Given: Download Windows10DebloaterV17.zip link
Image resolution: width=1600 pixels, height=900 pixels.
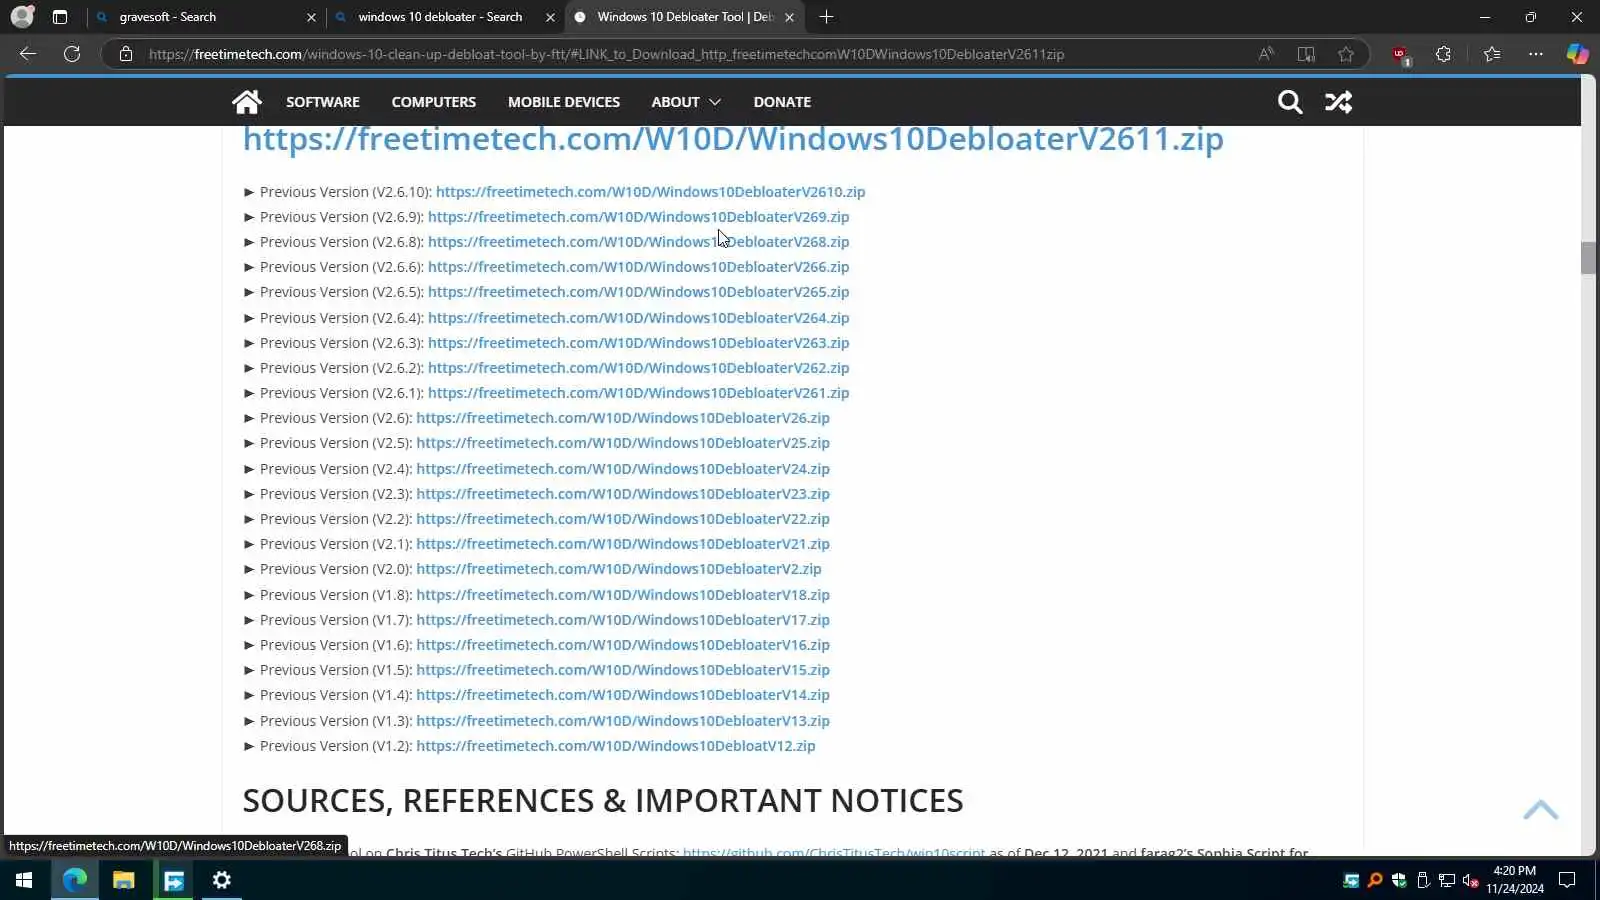Looking at the screenshot, I should pyautogui.click(x=623, y=620).
